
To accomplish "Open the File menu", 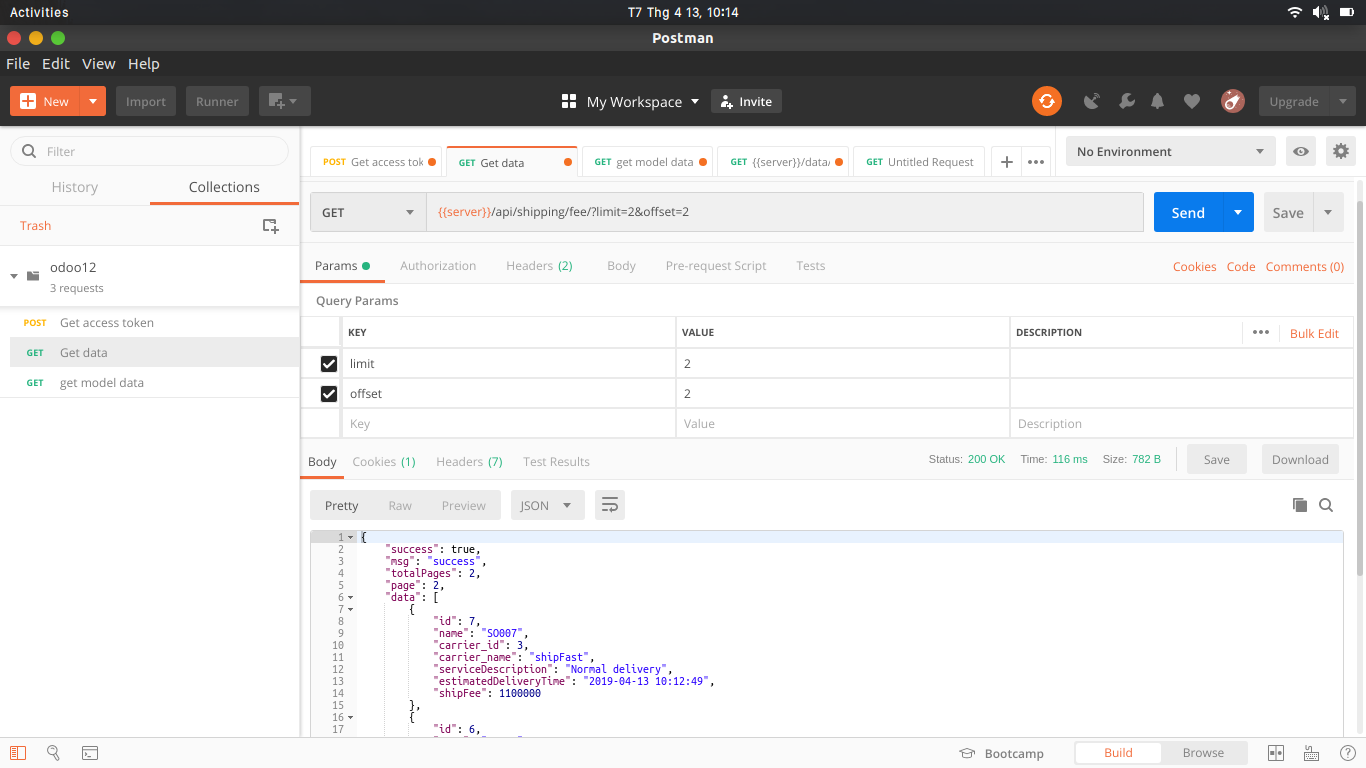I will (x=18, y=64).
